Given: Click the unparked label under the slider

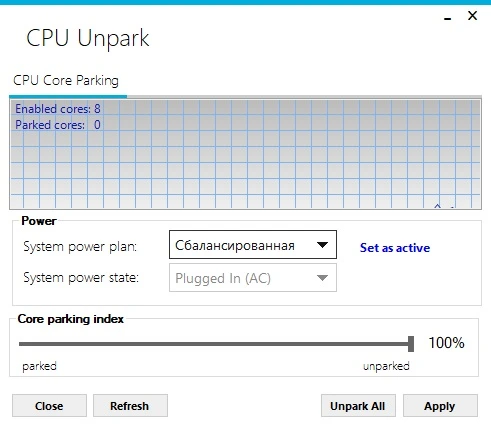Looking at the screenshot, I should tap(386, 366).
